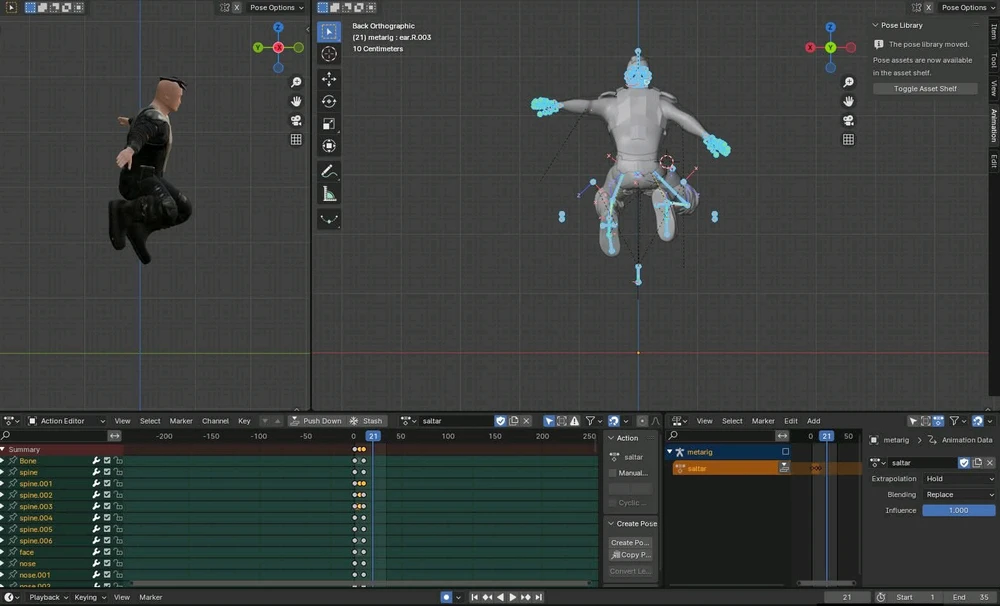
Task: Toggle camera view in left viewport
Action: tap(296, 121)
